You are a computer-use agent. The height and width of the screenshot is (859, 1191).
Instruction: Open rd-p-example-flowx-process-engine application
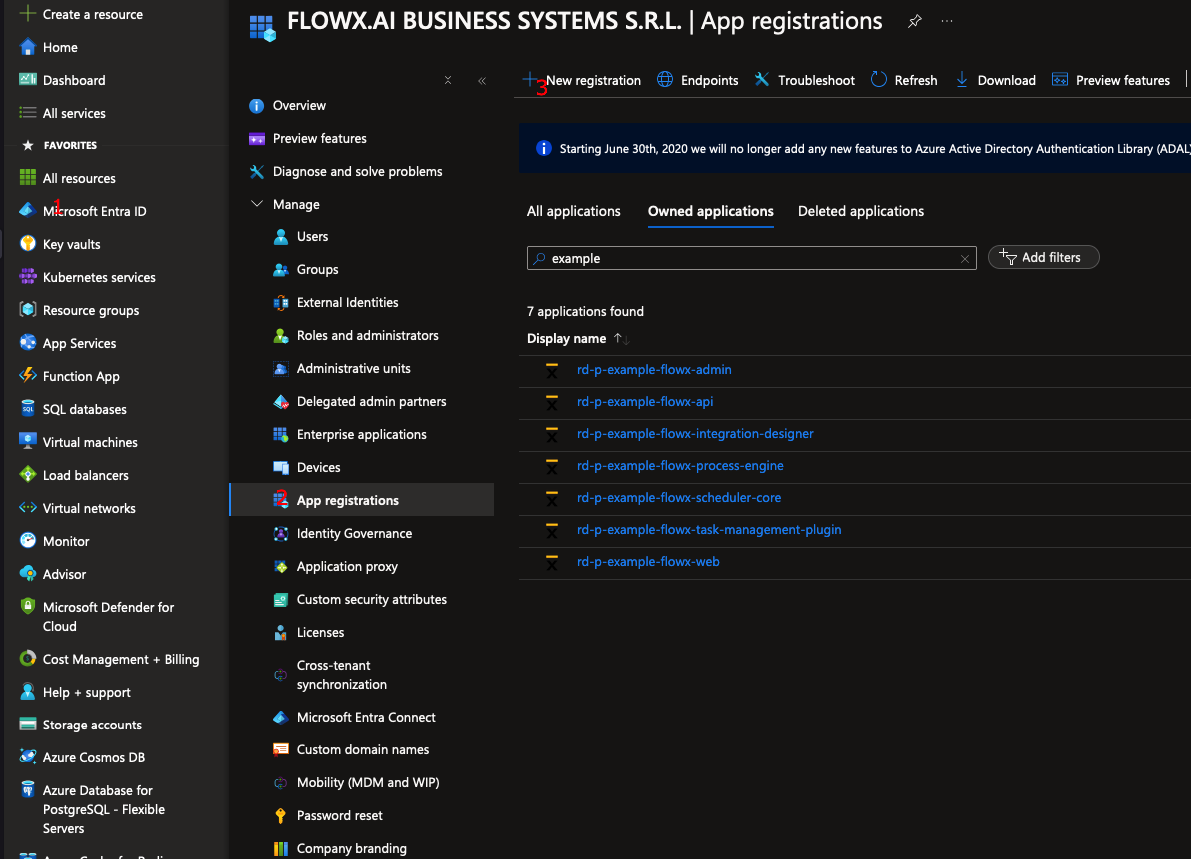click(x=680, y=465)
